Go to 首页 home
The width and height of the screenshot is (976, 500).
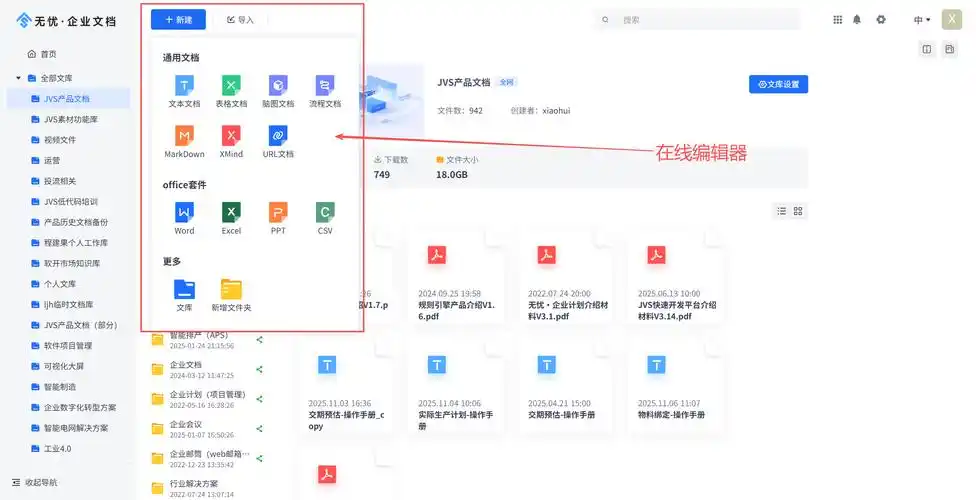pos(42,54)
